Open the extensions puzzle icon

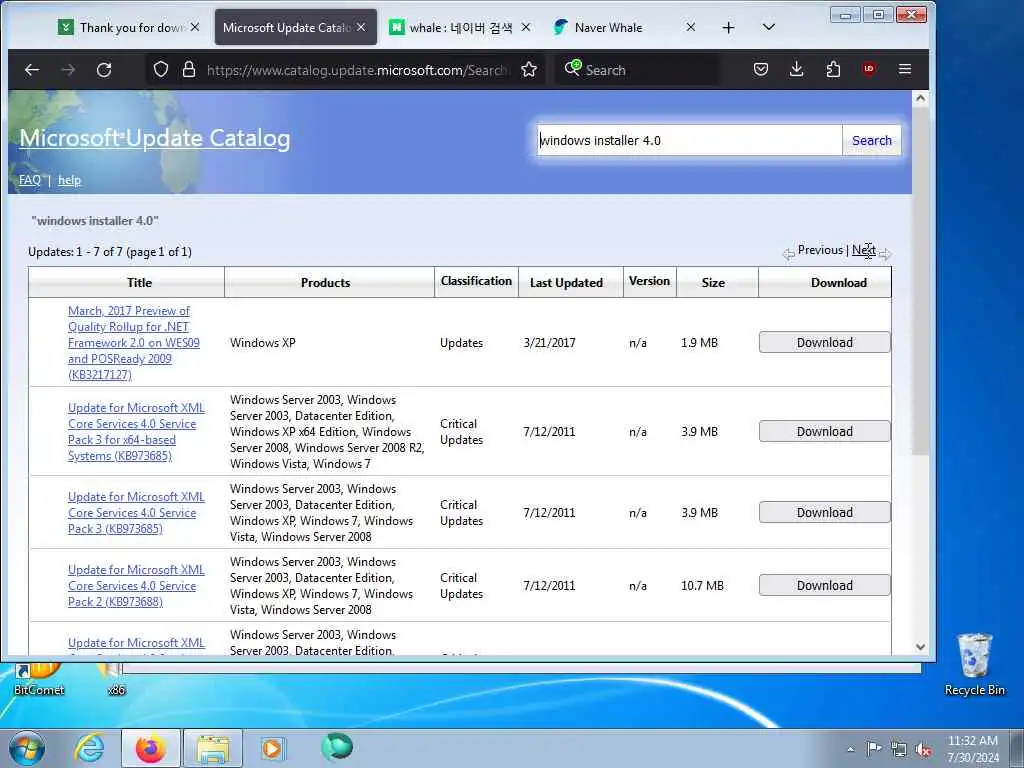click(833, 69)
